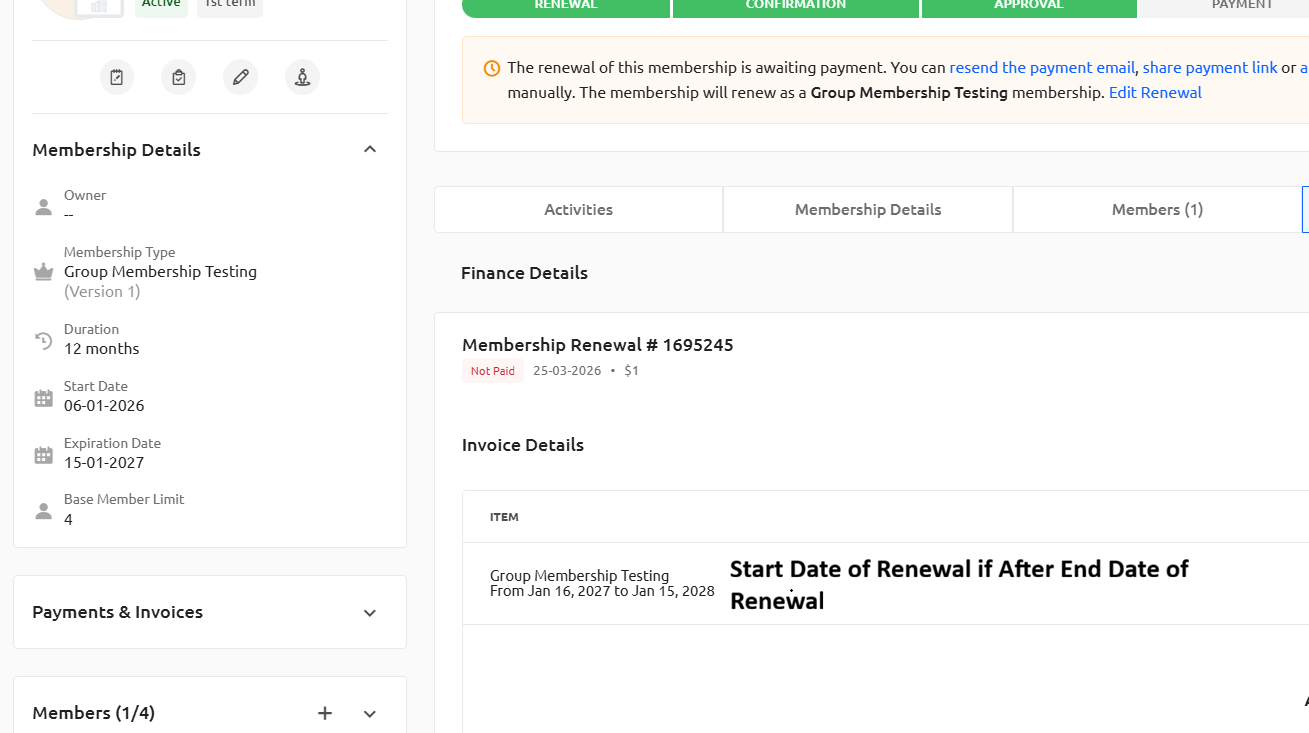1309x733 pixels.
Task: Expand the Payments & Invoices section
Action: point(370,613)
